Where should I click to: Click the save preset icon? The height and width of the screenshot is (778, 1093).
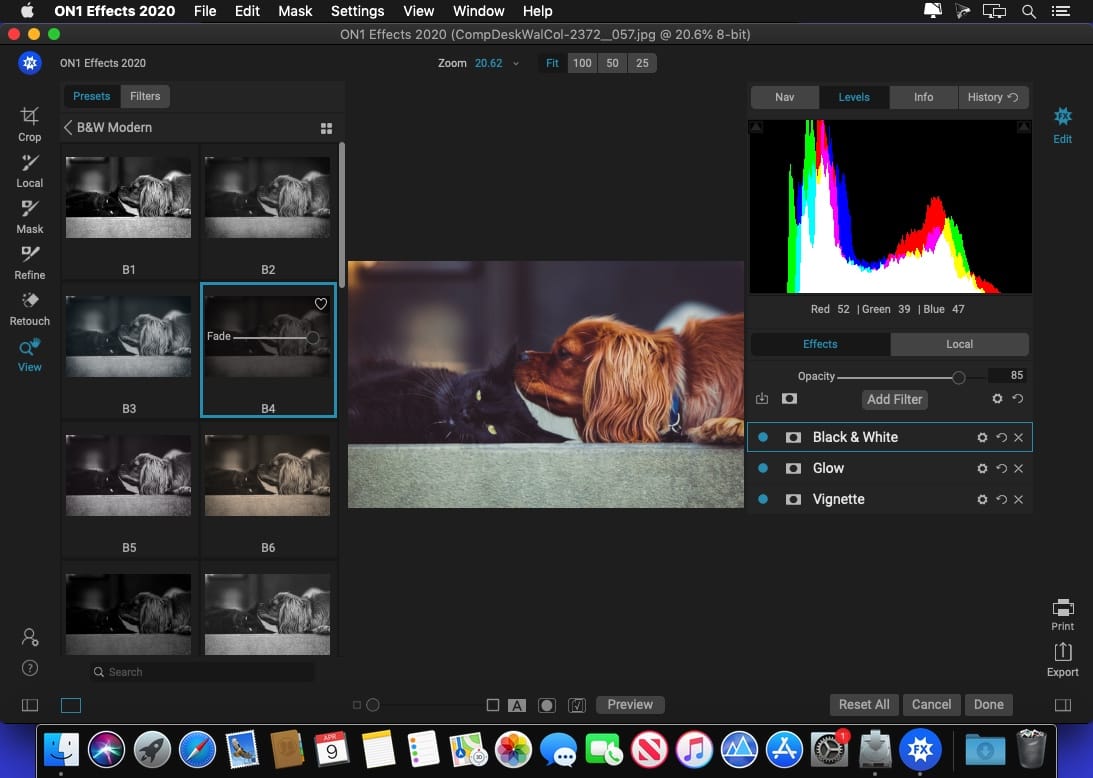[762, 399]
